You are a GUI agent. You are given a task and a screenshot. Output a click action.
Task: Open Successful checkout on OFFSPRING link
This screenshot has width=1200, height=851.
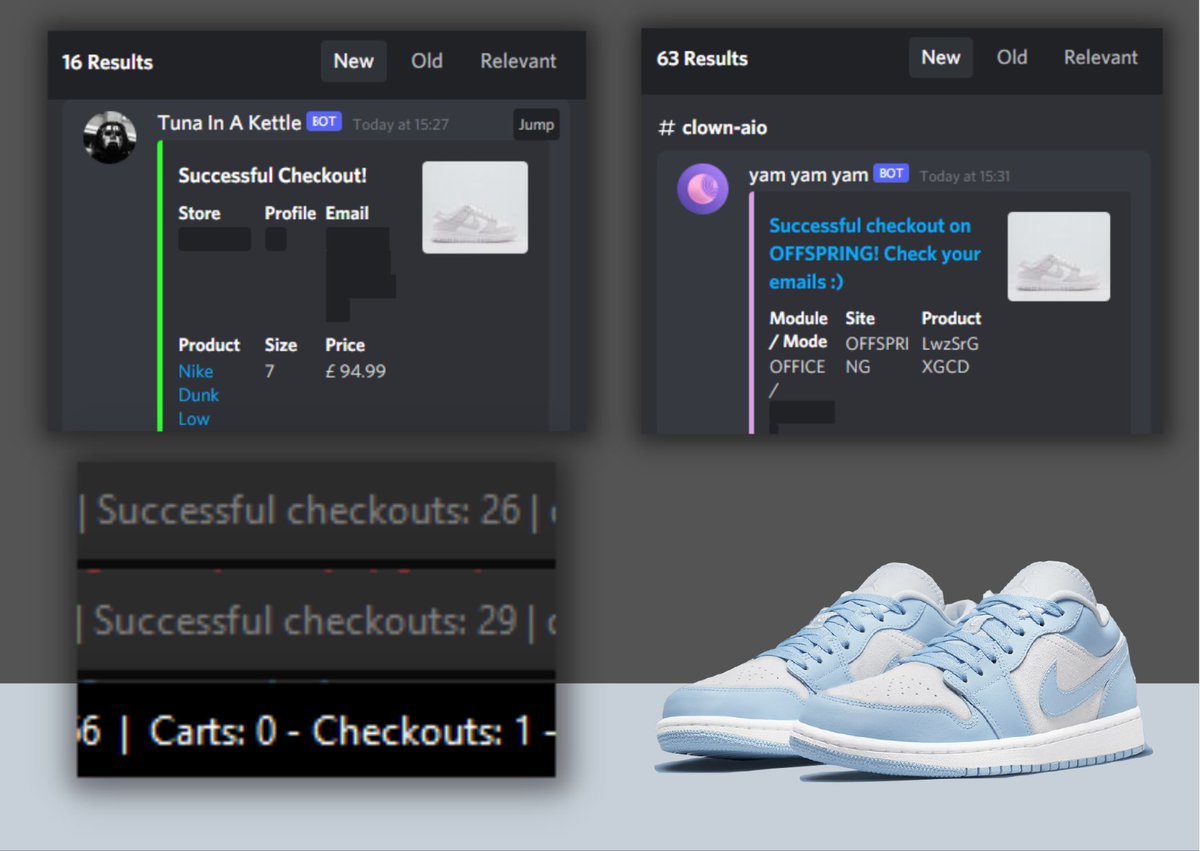875,253
